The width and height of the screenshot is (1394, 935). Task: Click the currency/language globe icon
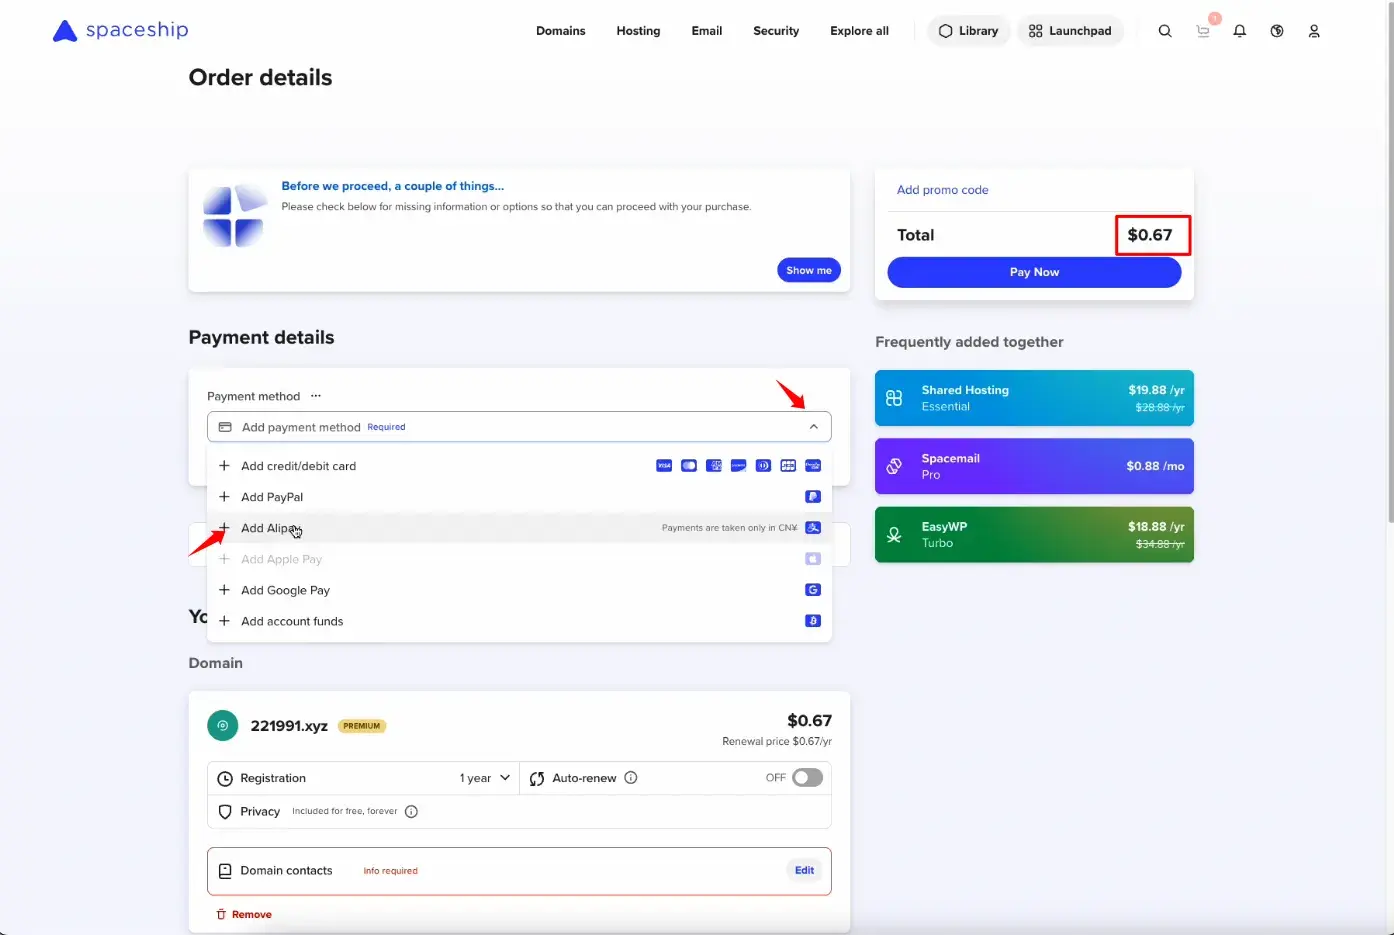coord(1277,31)
